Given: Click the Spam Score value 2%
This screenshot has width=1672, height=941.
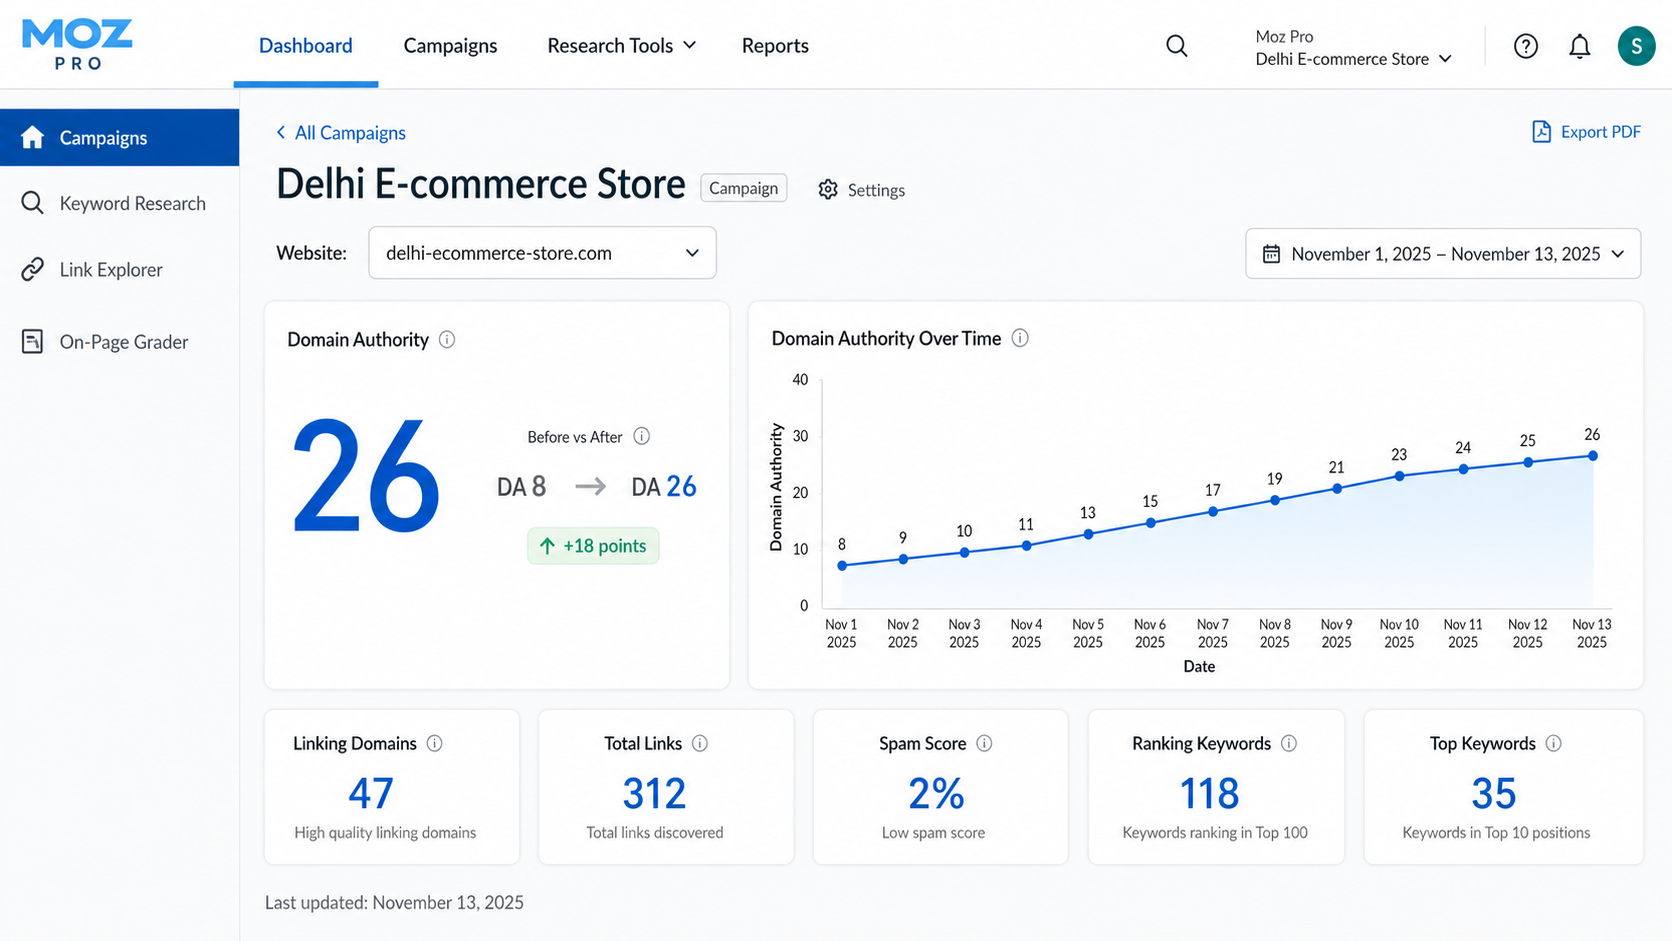Looking at the screenshot, I should pyautogui.click(x=936, y=794).
